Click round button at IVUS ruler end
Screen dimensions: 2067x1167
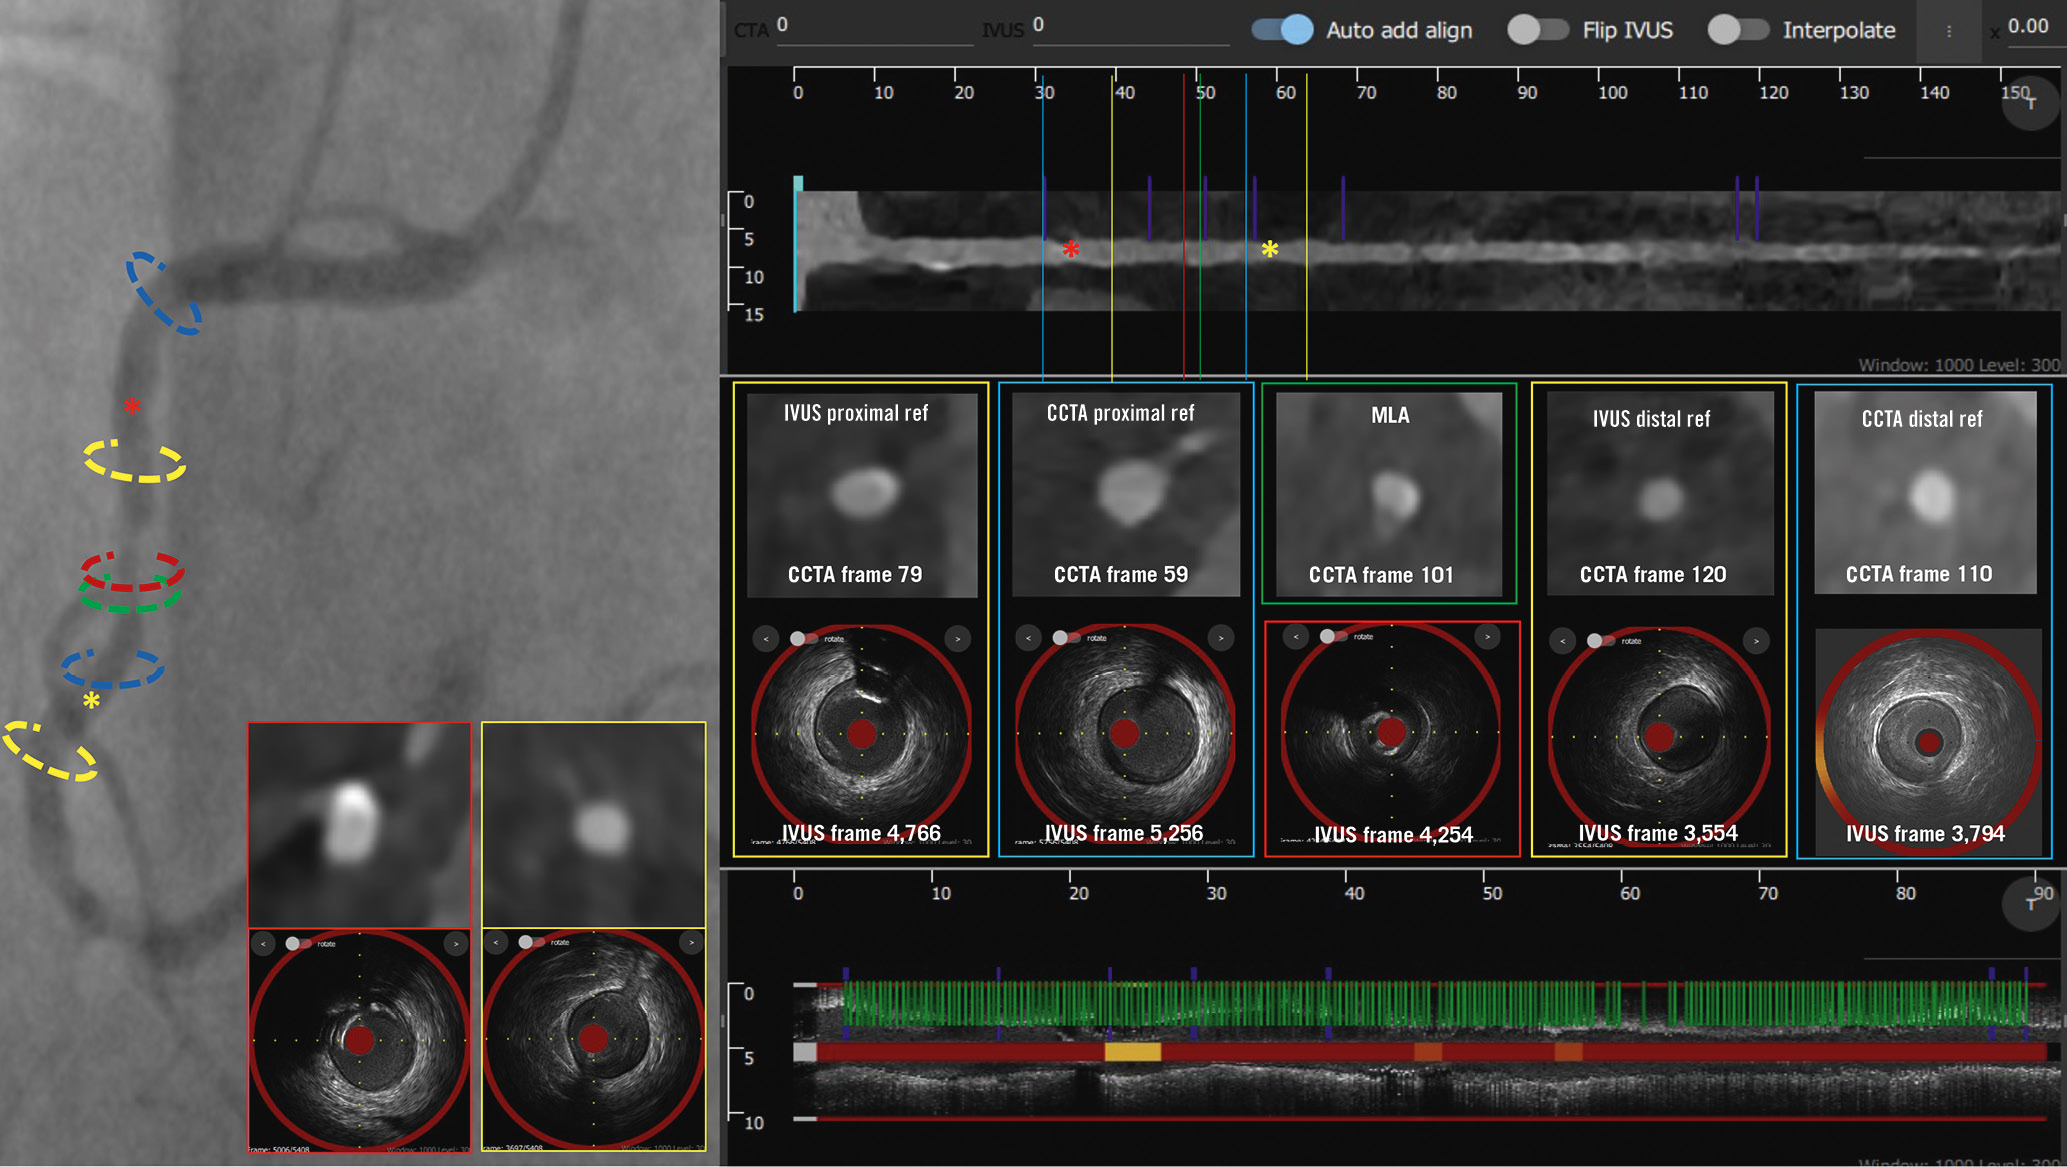coord(2030,903)
